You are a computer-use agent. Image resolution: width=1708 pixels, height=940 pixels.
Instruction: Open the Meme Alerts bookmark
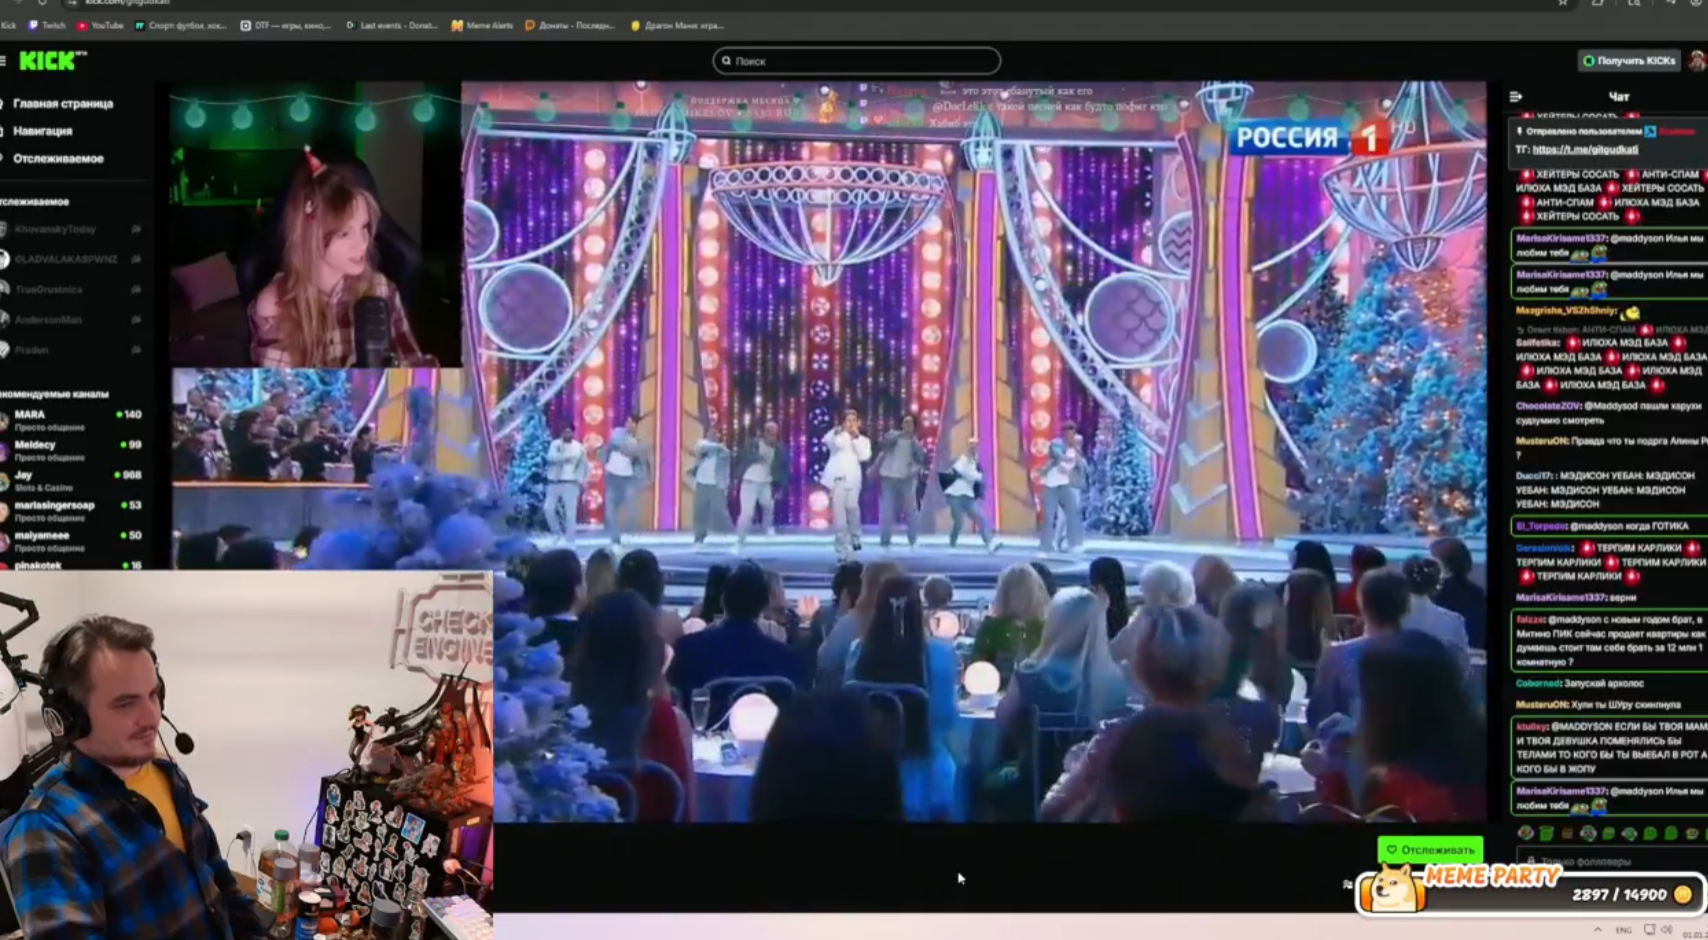click(x=482, y=25)
